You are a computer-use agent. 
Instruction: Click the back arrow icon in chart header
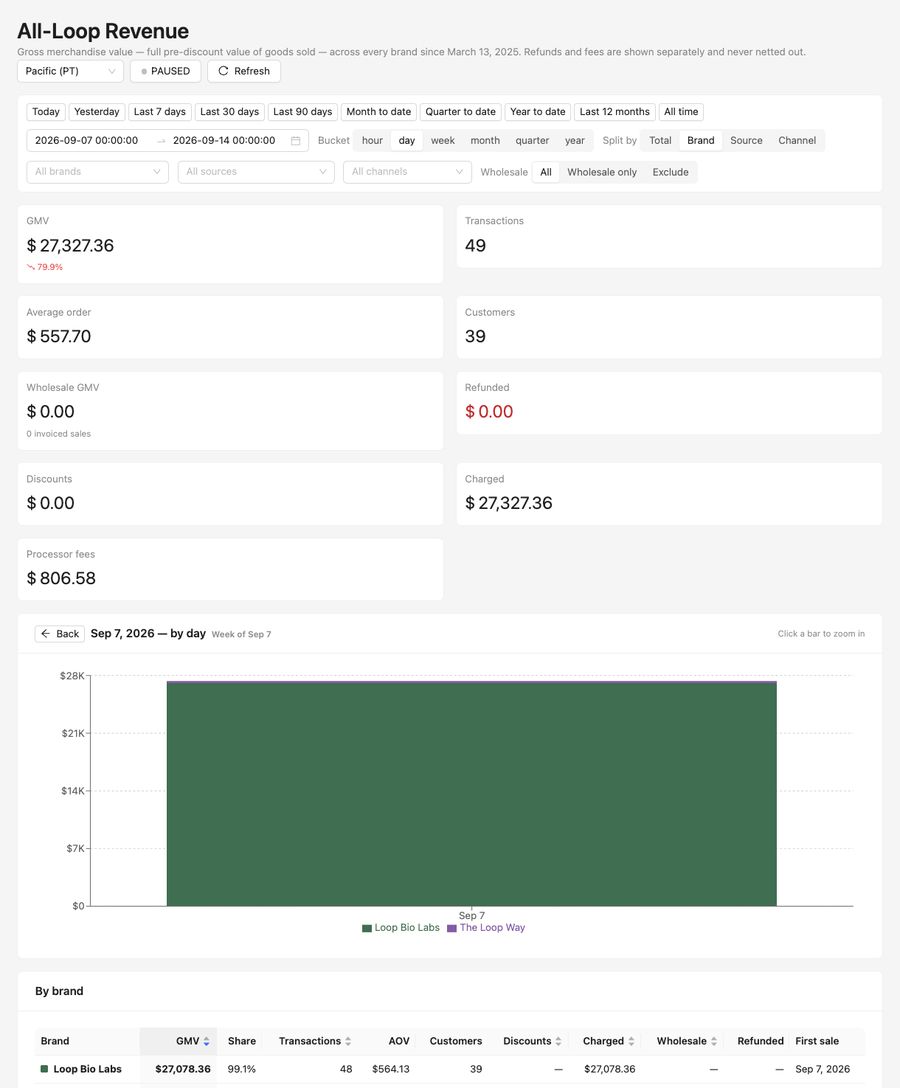tap(46, 634)
